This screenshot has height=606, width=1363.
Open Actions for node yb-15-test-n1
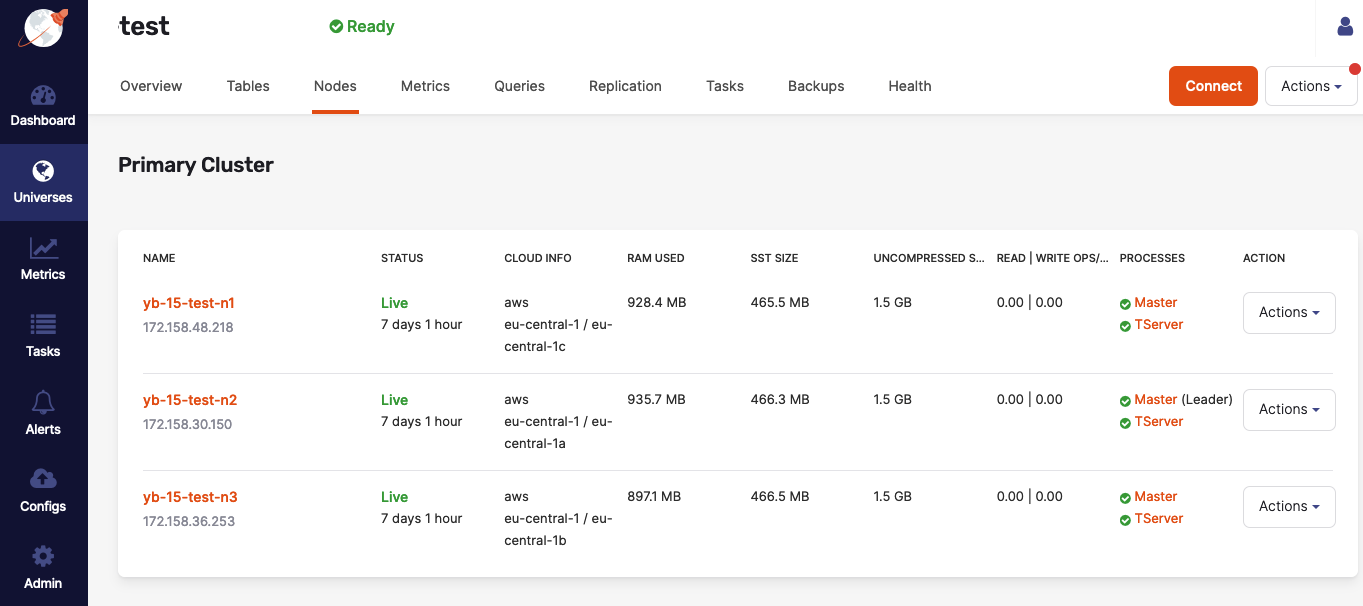pyautogui.click(x=1289, y=312)
